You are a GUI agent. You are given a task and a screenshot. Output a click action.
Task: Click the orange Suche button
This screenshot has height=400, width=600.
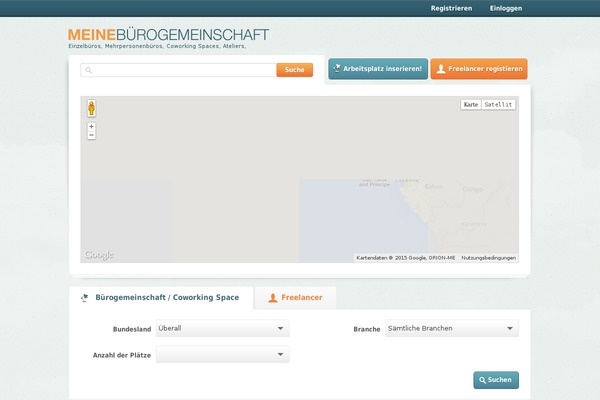coord(295,70)
